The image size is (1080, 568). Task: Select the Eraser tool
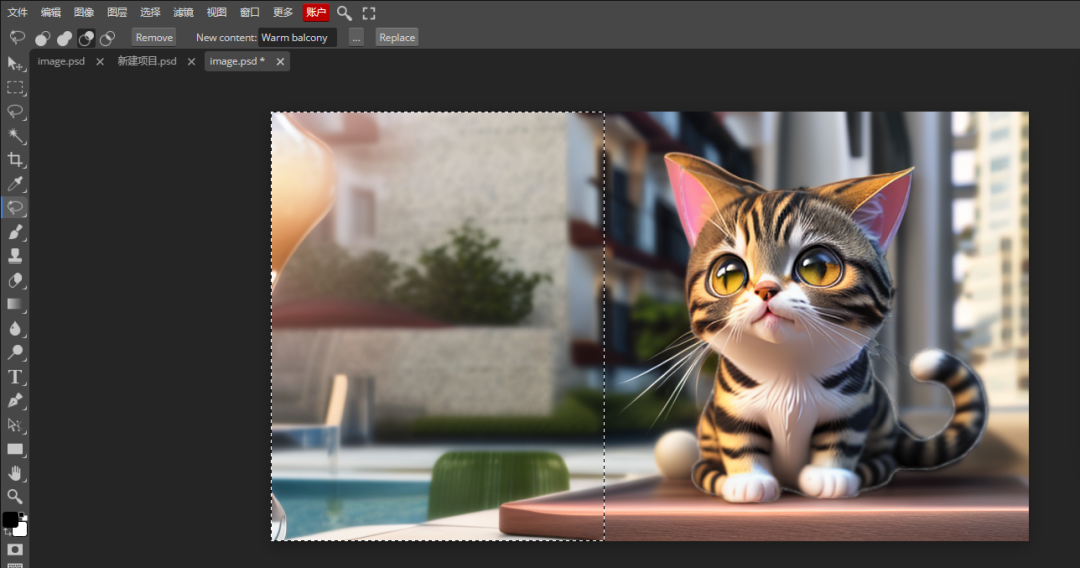point(14,280)
